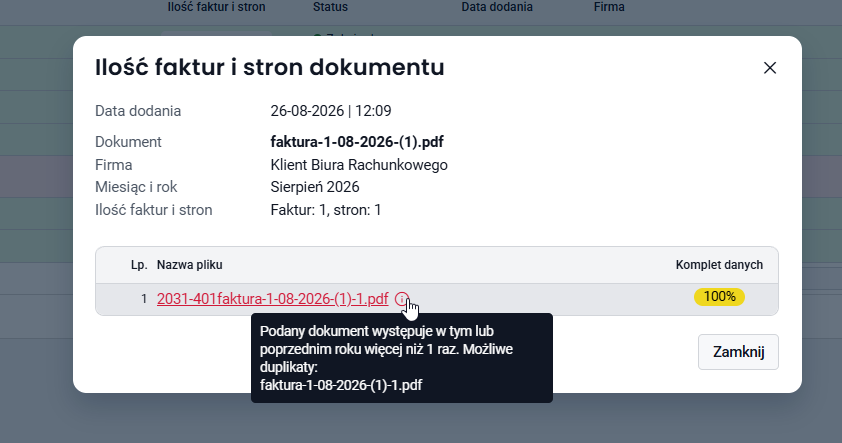Click the Lp. column header
The image size is (842, 443).
click(139, 265)
